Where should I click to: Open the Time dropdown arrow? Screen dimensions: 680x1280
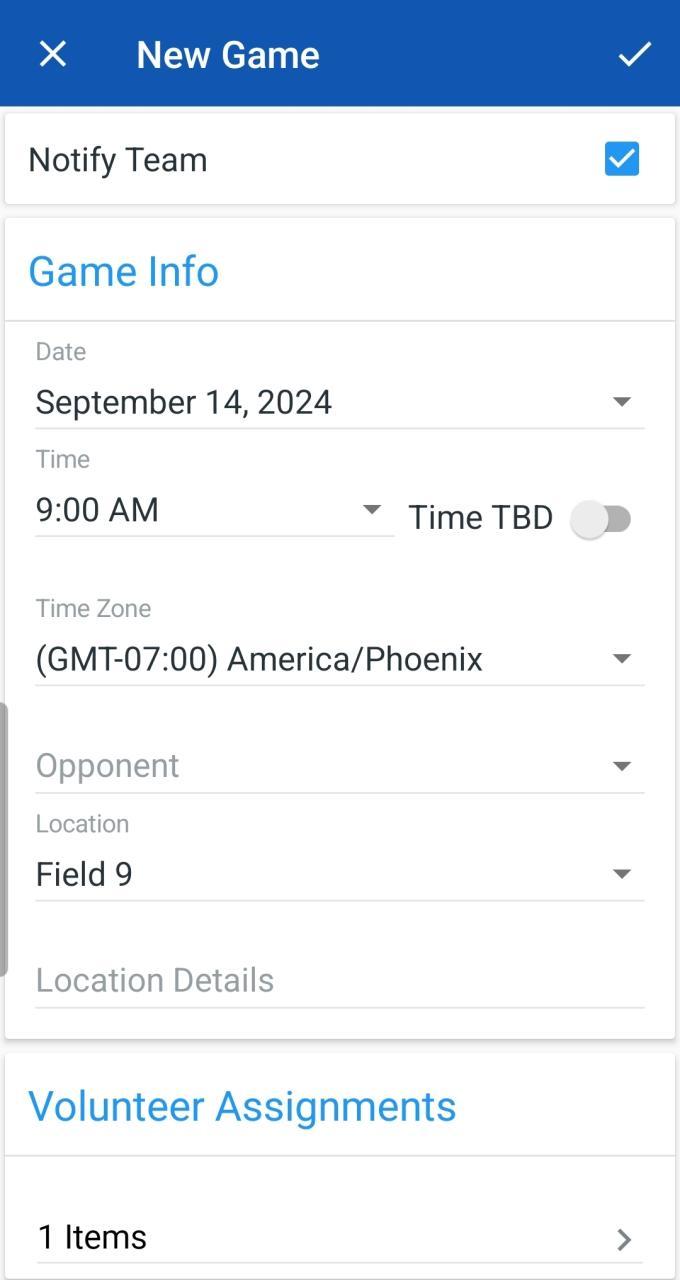pyautogui.click(x=372, y=509)
